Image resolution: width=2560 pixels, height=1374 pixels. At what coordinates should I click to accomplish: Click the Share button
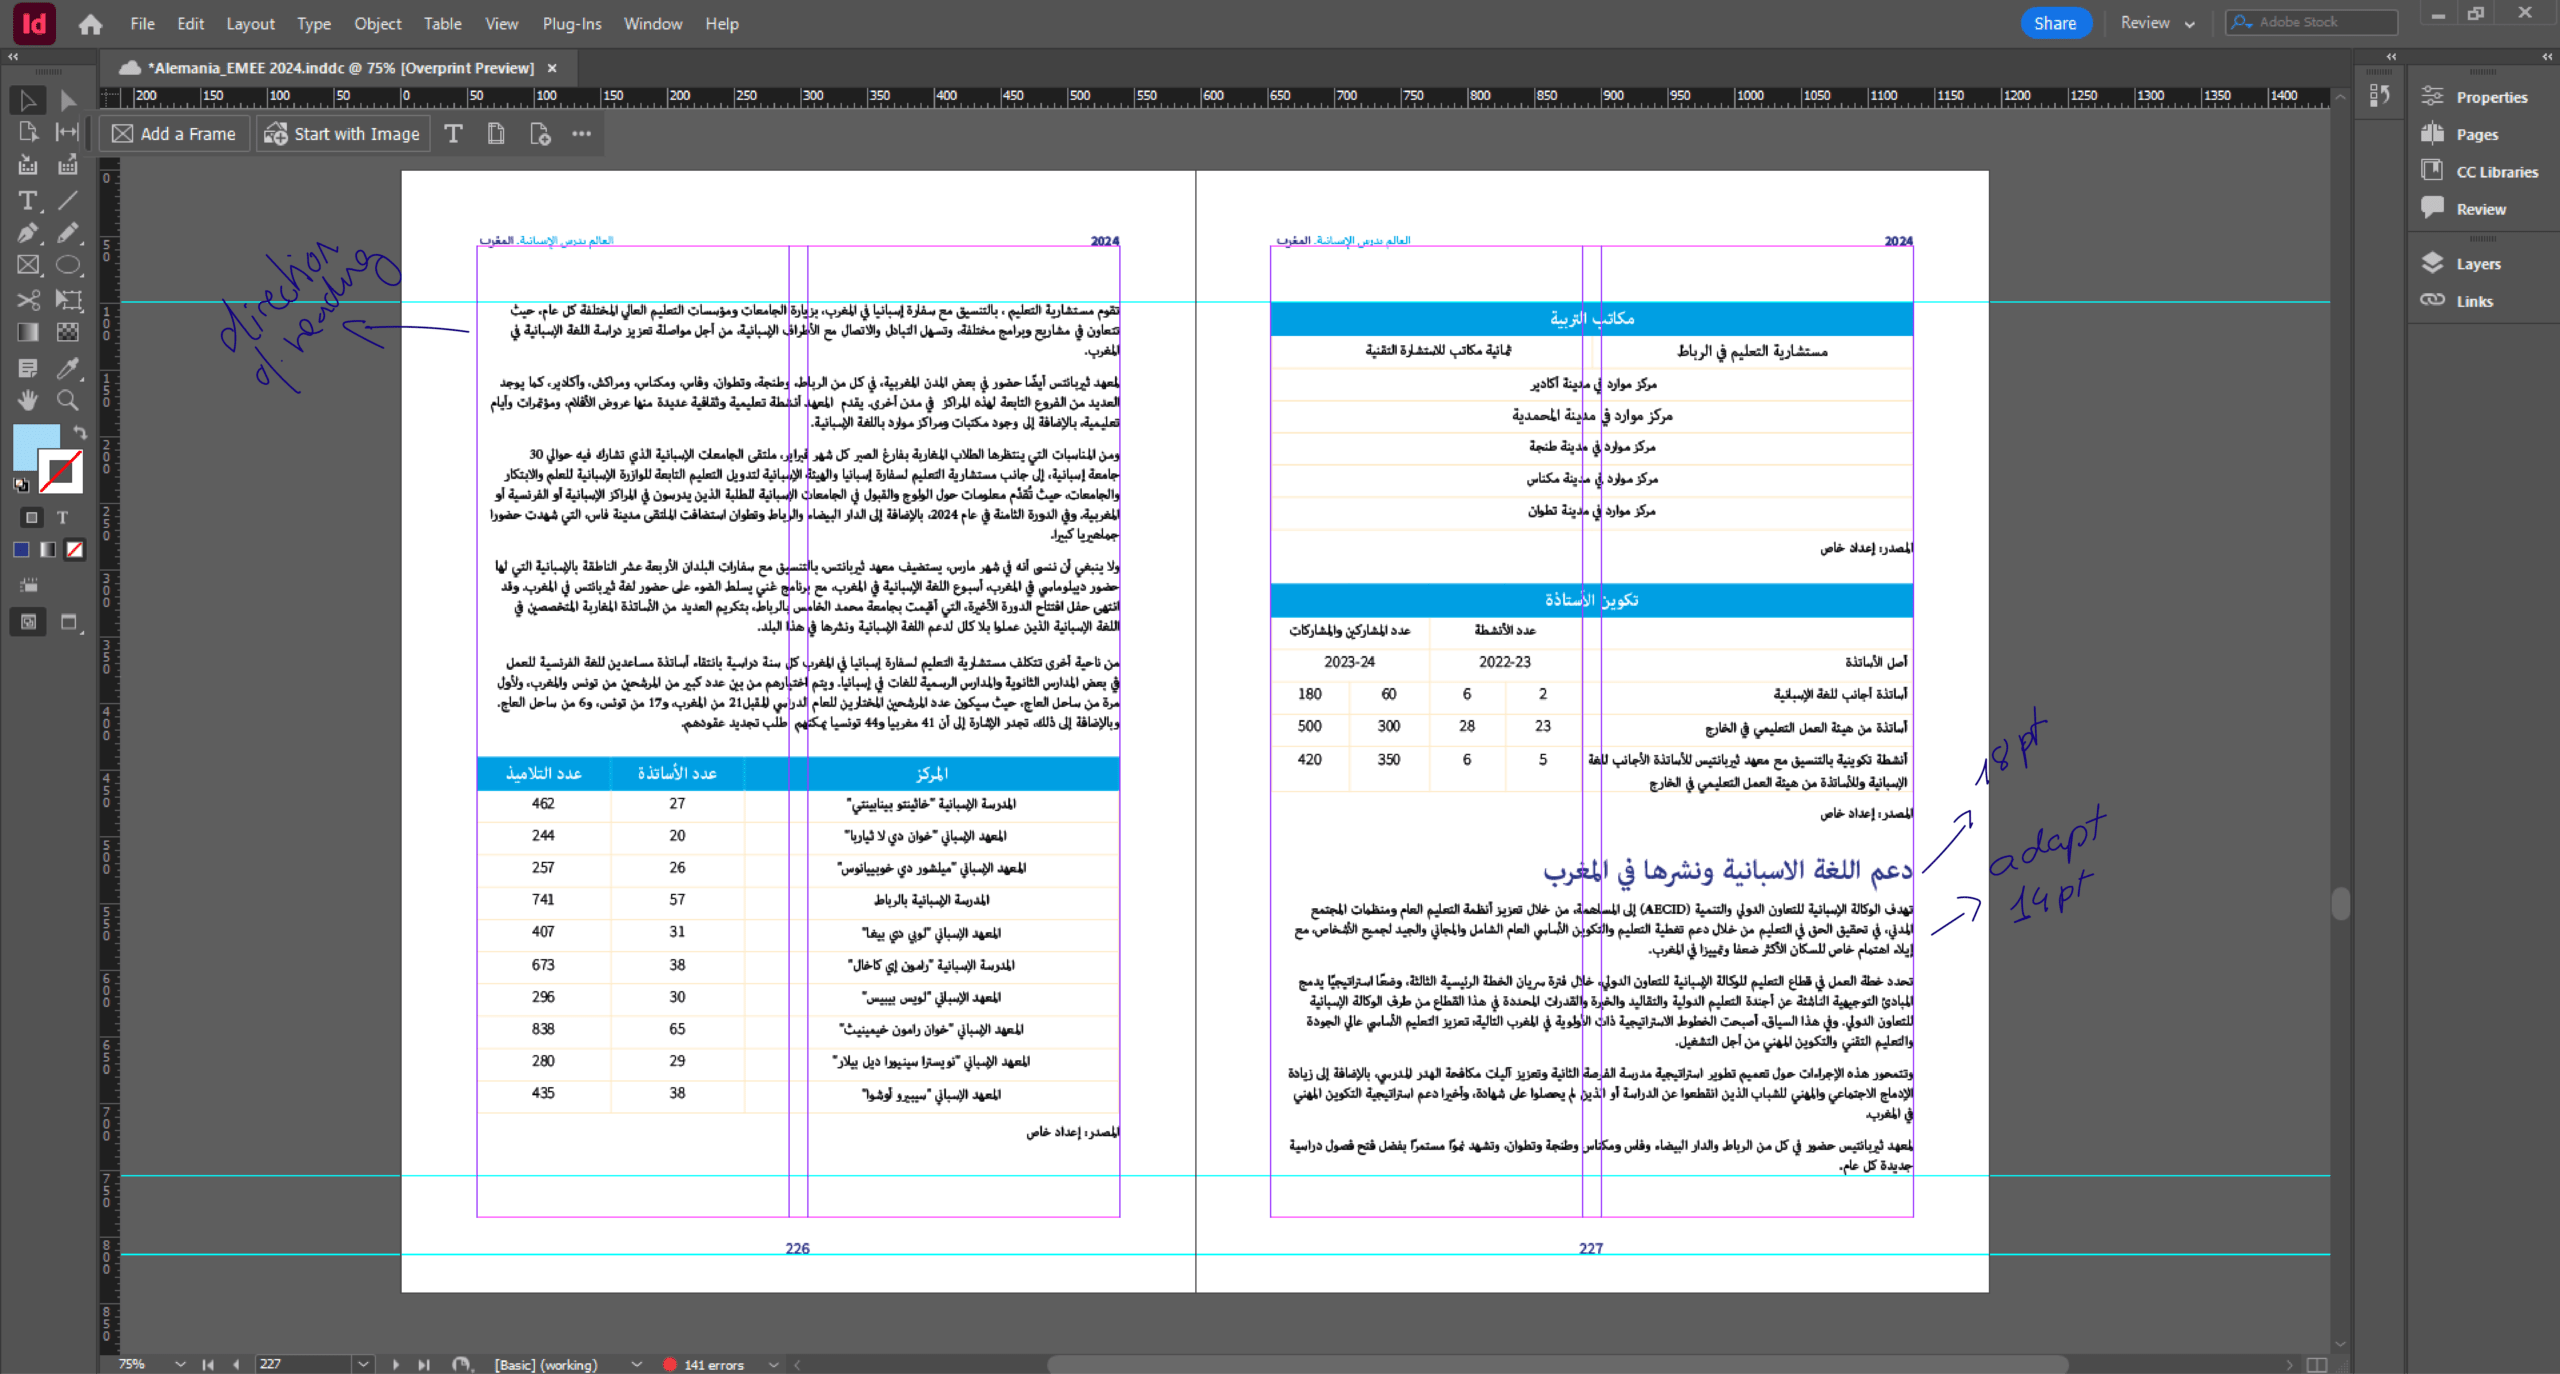pos(2054,23)
